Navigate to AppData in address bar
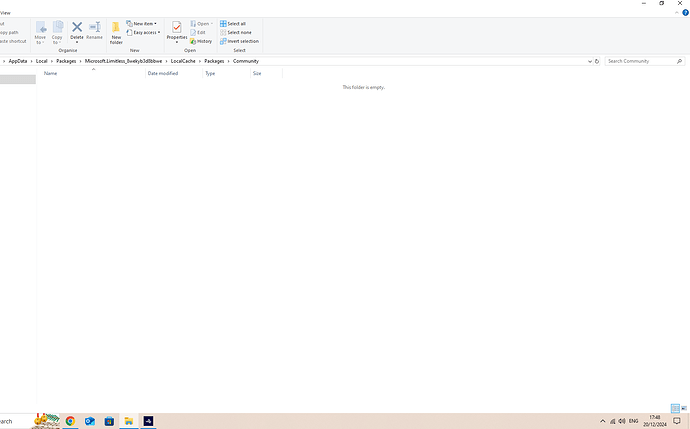This screenshot has width=690, height=429. tap(18, 61)
